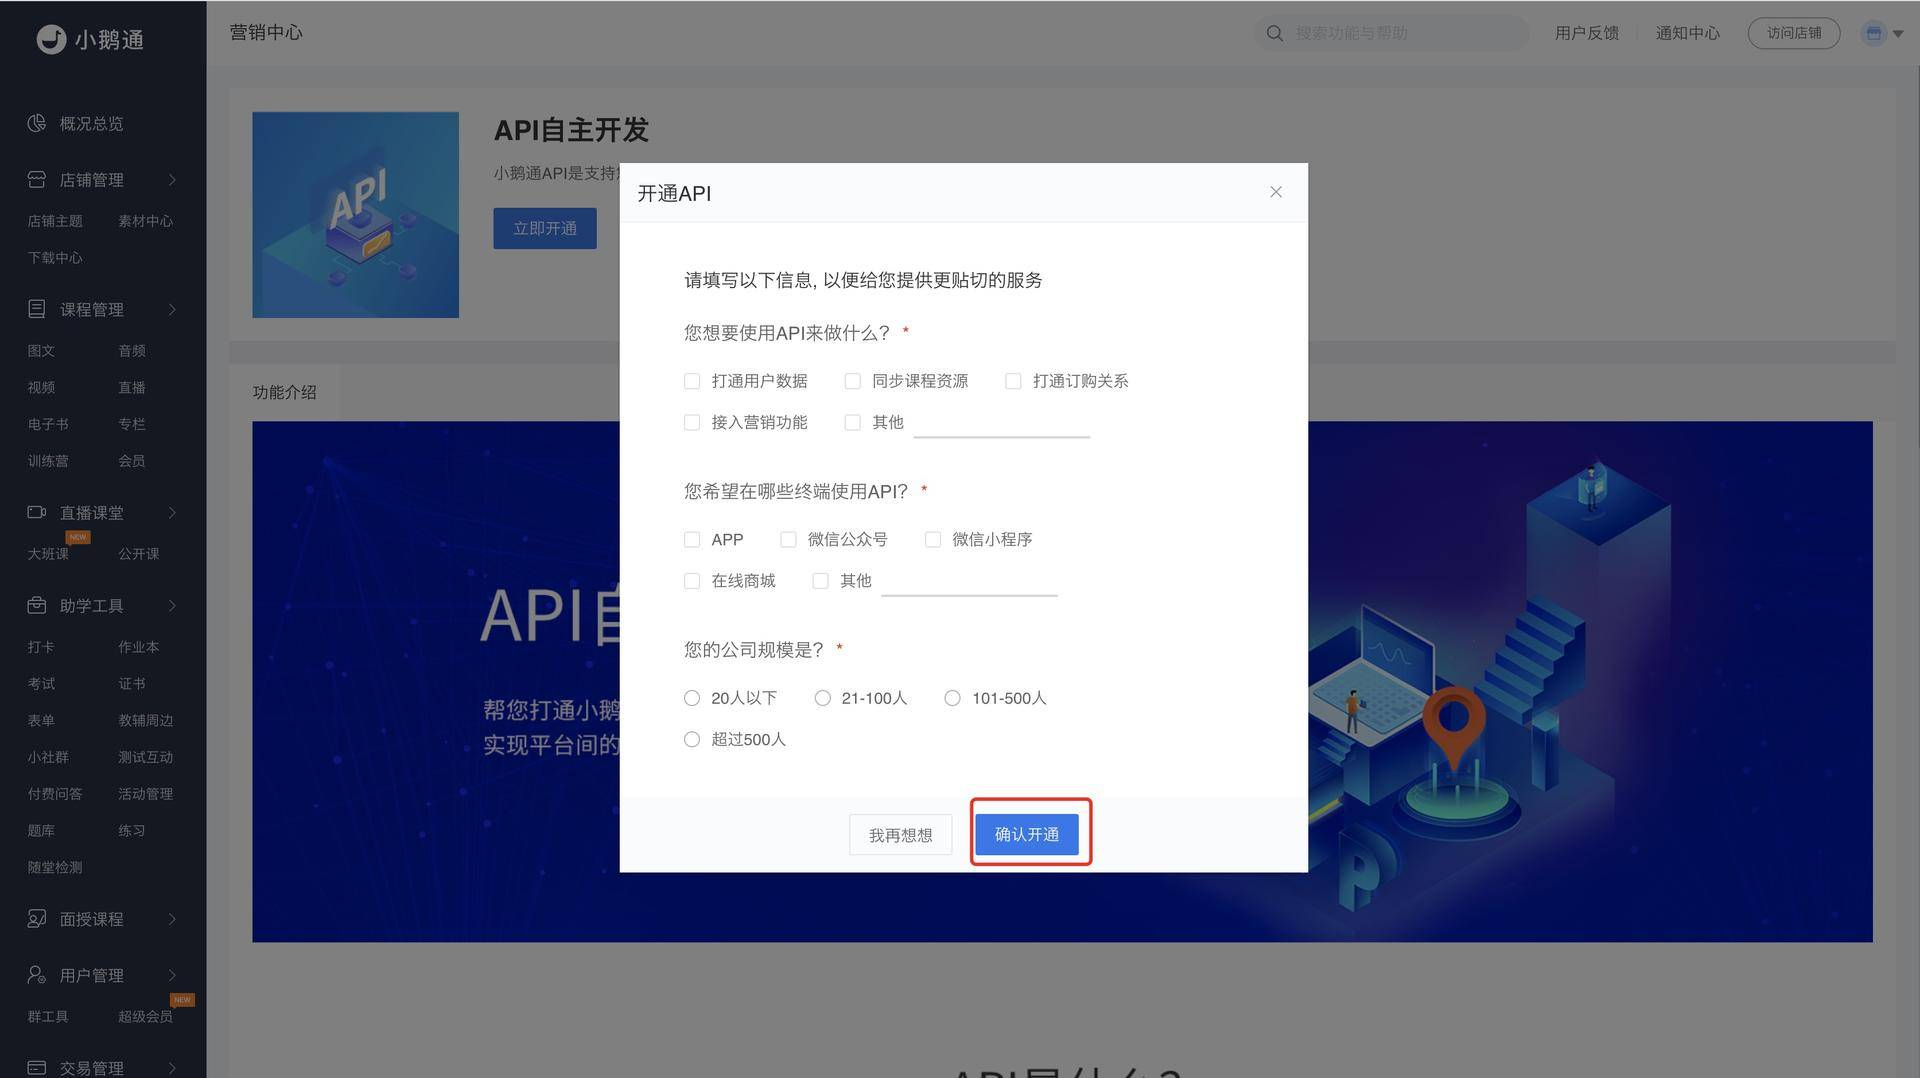Check 打通订购关系 option

click(1013, 381)
